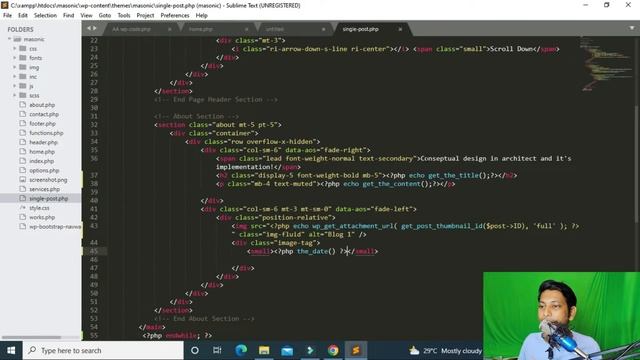This screenshot has width=640, height=360.
Task: Open home.php in the sidebar
Action: point(42,152)
